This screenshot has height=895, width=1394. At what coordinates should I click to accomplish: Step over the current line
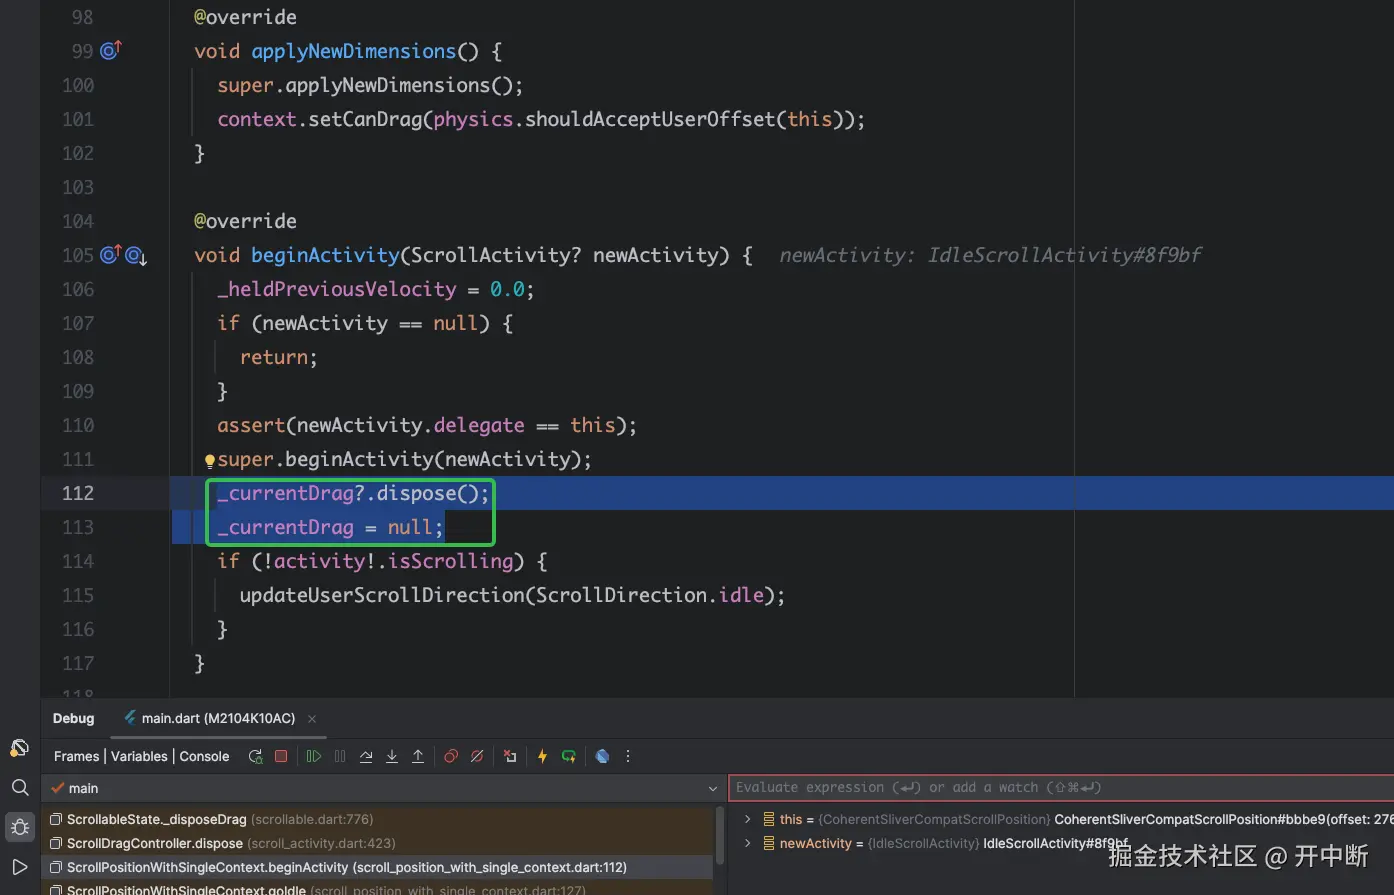(366, 757)
